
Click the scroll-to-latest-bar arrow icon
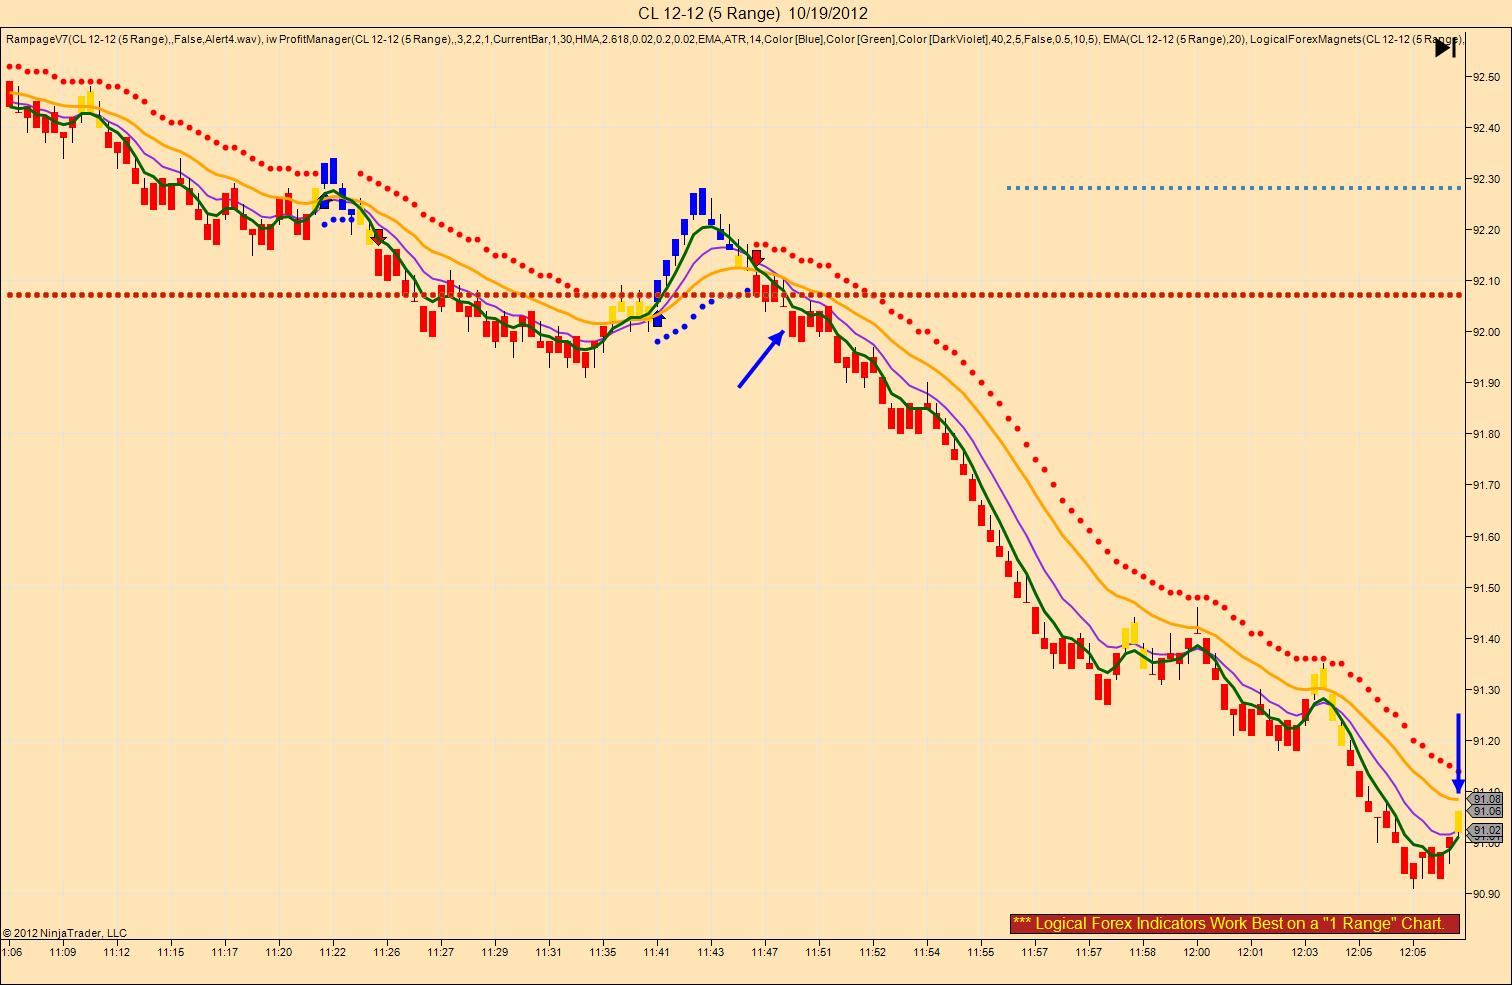(x=1446, y=48)
